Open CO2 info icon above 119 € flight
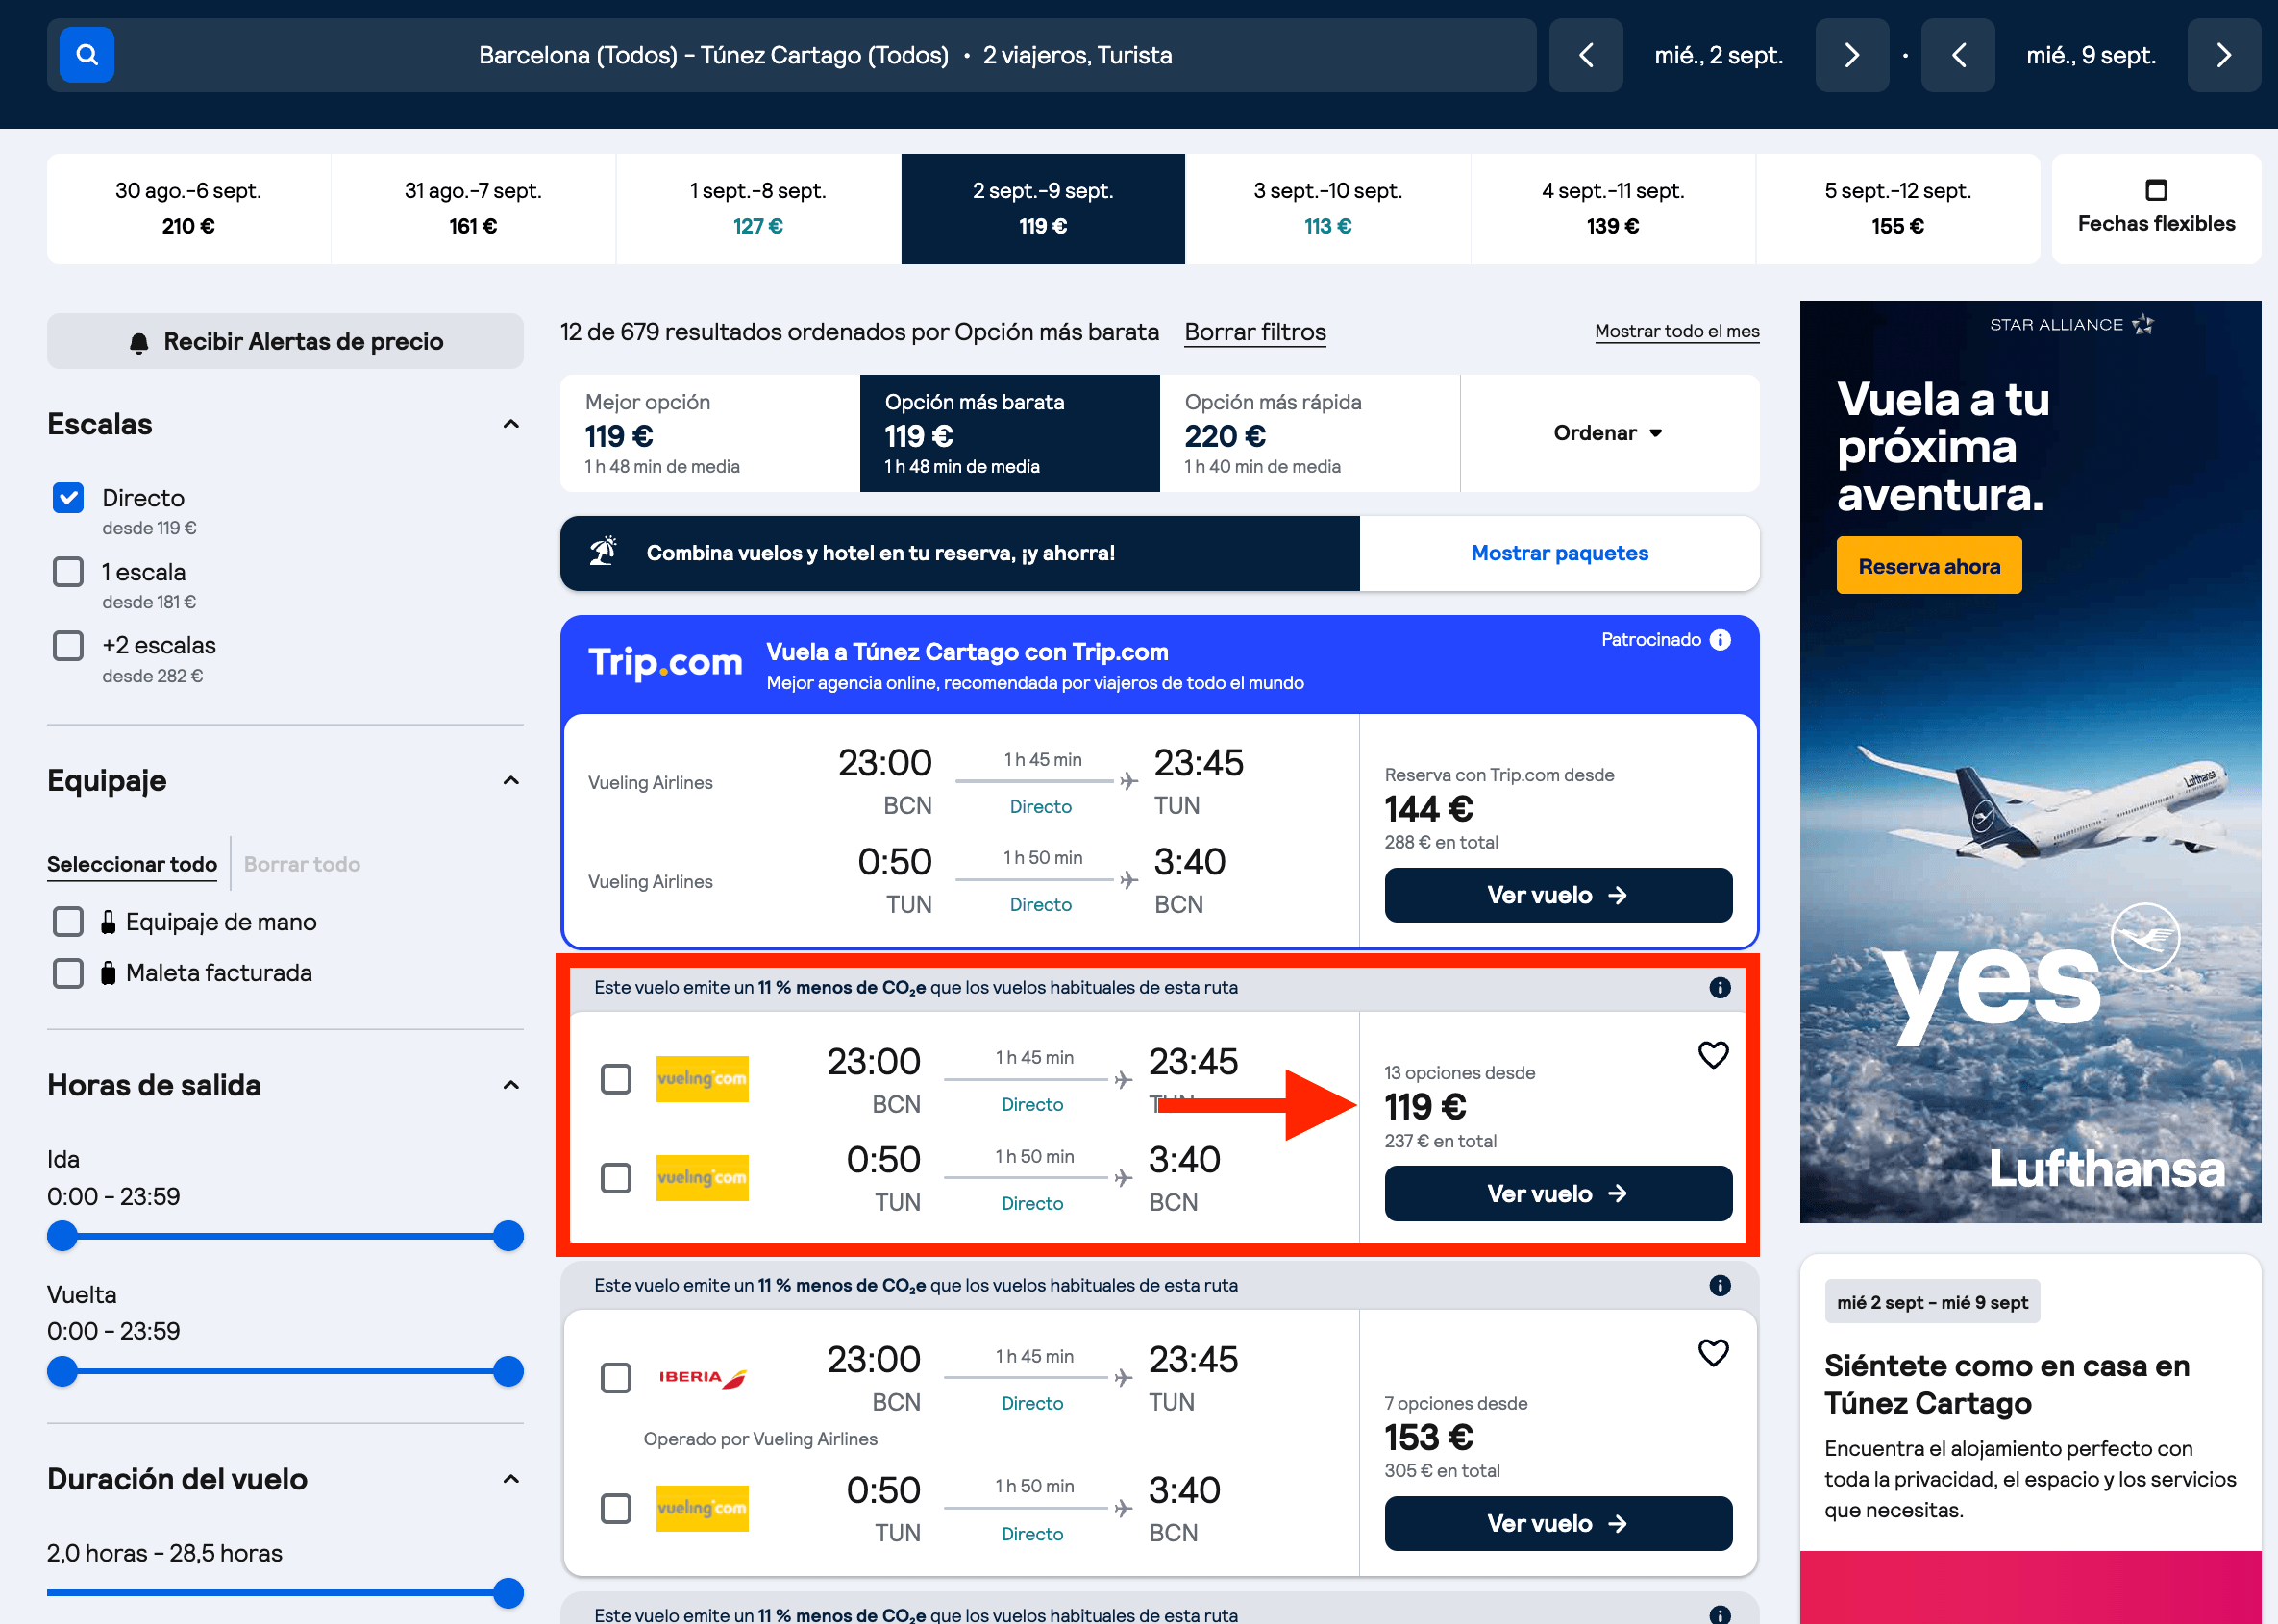Image resolution: width=2278 pixels, height=1624 pixels. point(1720,988)
